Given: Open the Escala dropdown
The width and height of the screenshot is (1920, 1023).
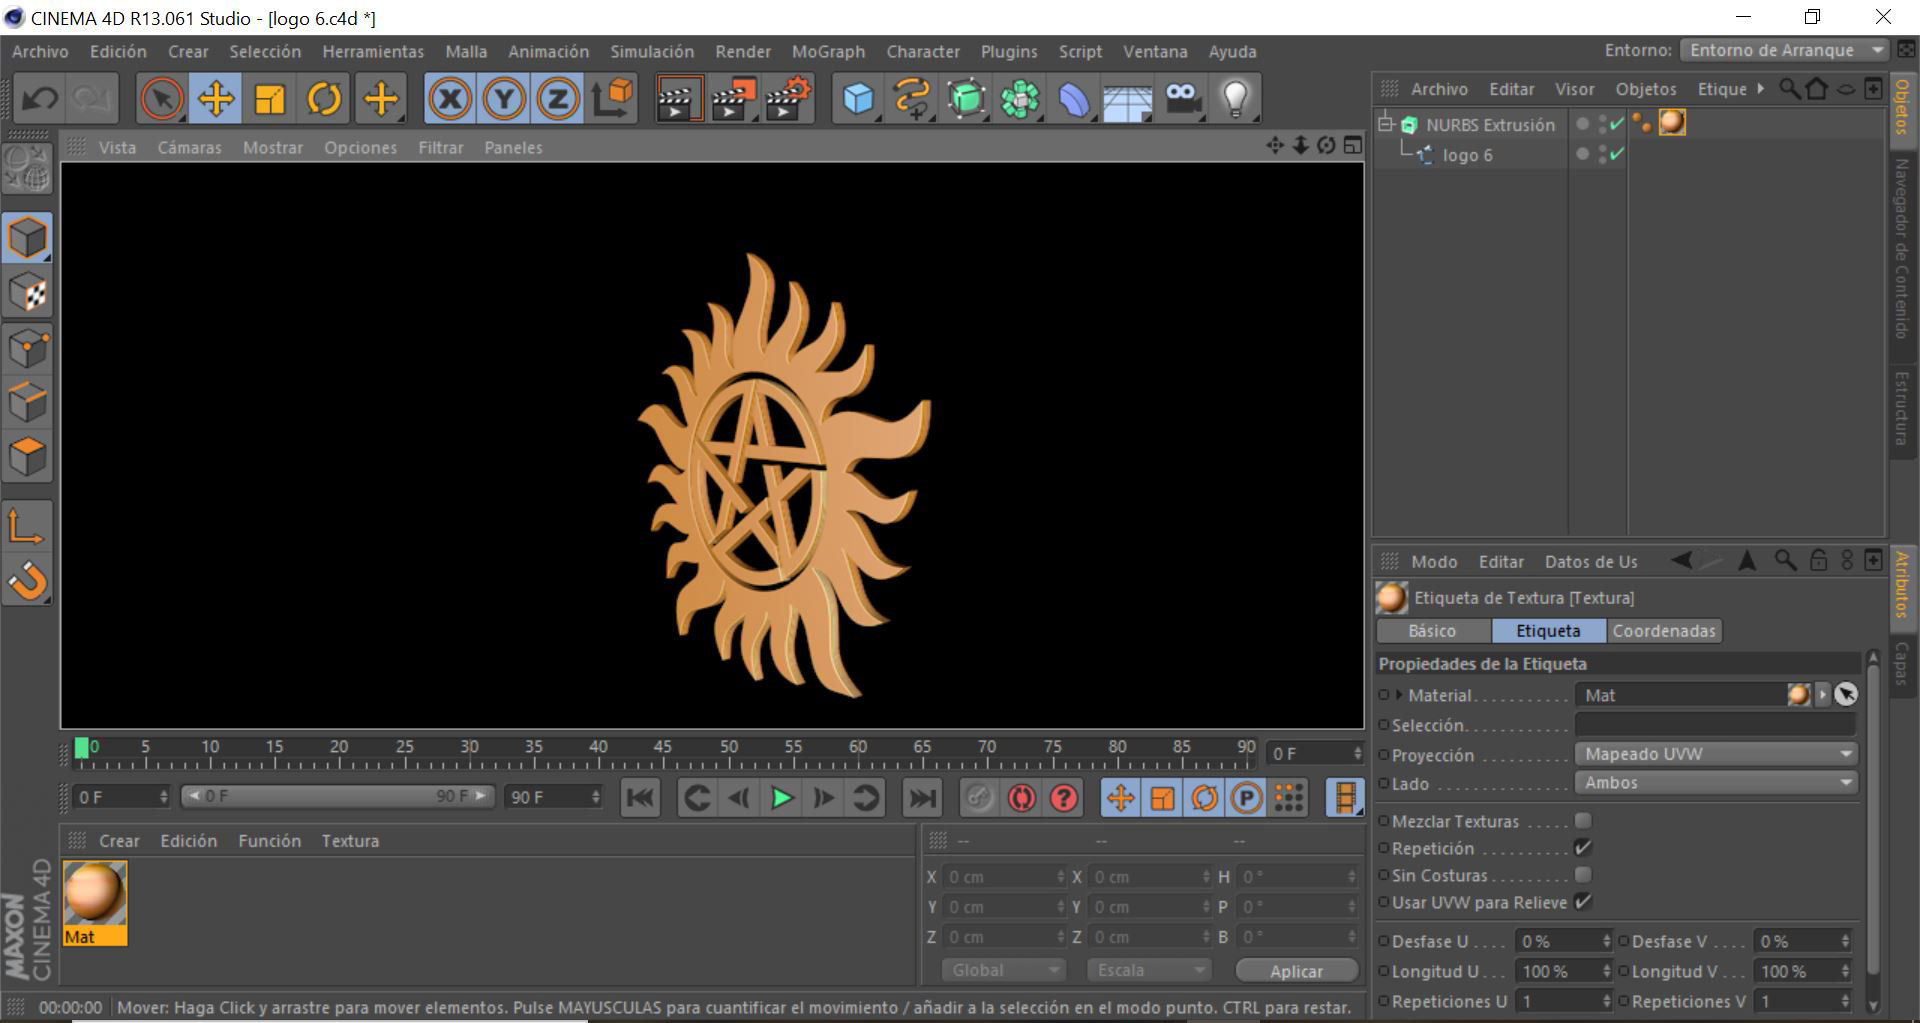Looking at the screenshot, I should pos(1147,970).
